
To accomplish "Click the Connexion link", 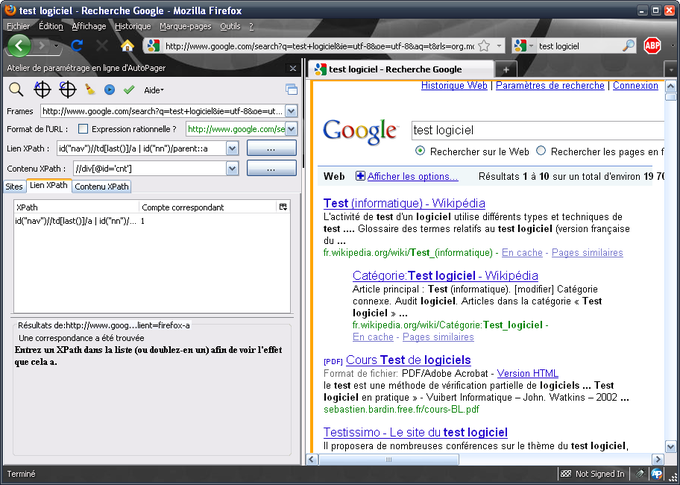I will (x=635, y=85).
